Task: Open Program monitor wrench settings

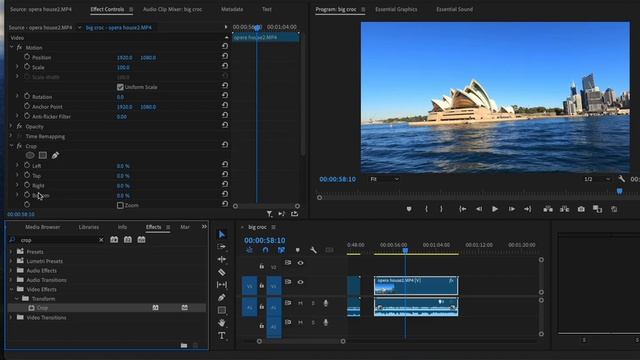Action: pyautogui.click(x=621, y=179)
